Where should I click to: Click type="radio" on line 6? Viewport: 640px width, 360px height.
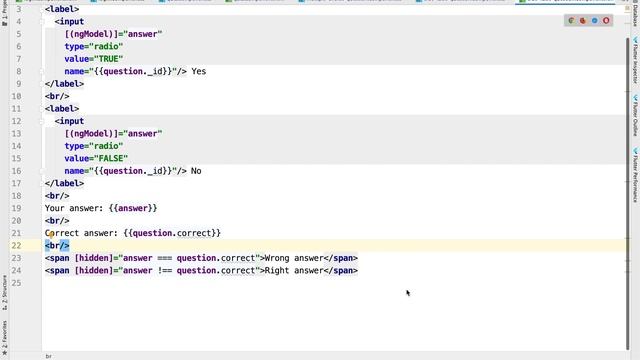click(x=94, y=47)
